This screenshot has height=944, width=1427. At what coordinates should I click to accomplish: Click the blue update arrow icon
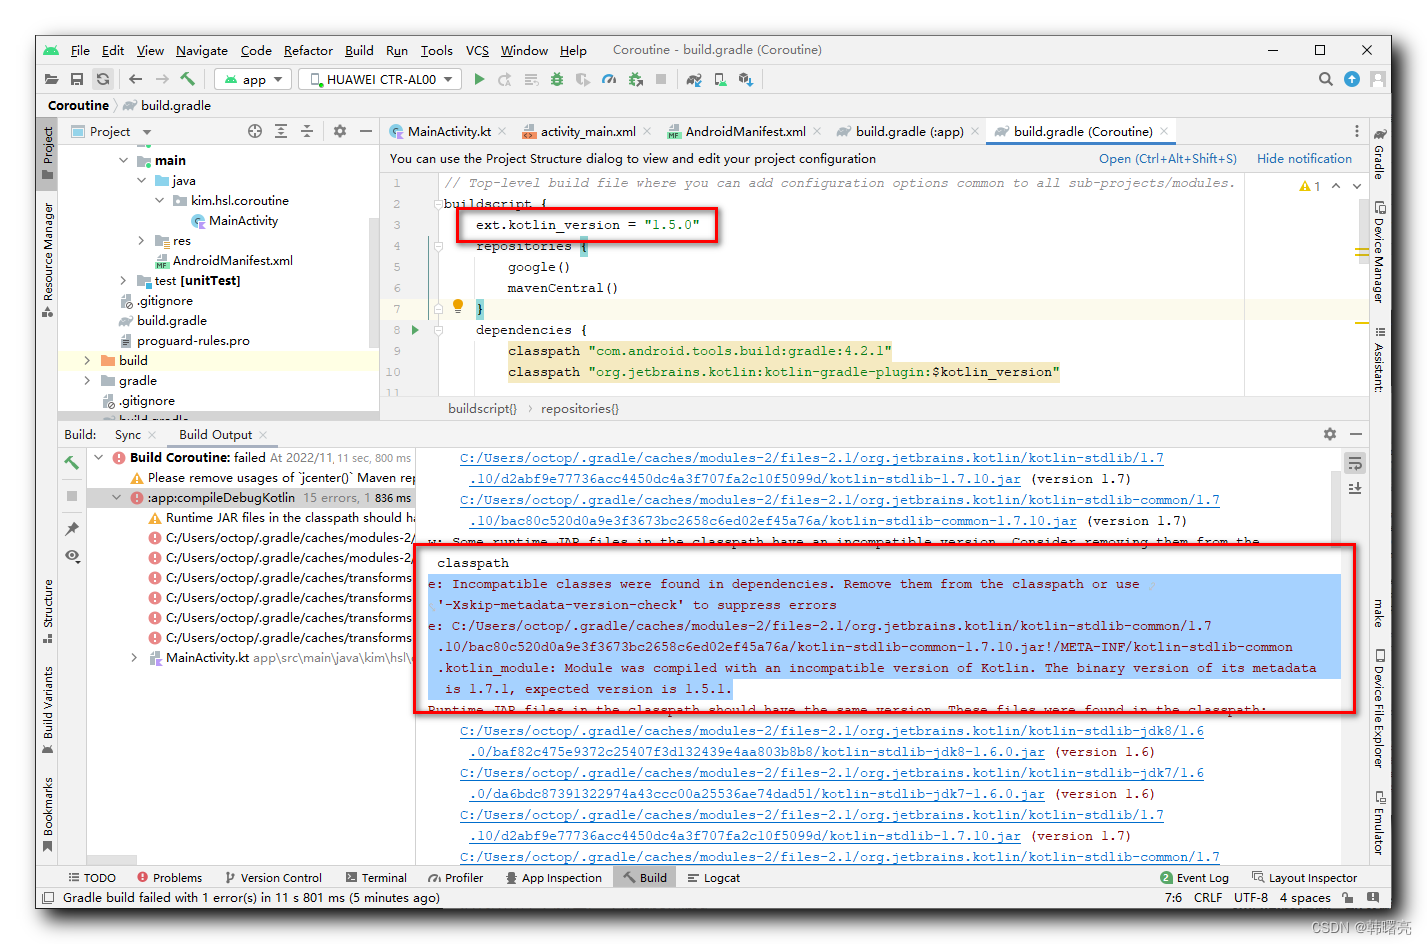tap(1352, 79)
